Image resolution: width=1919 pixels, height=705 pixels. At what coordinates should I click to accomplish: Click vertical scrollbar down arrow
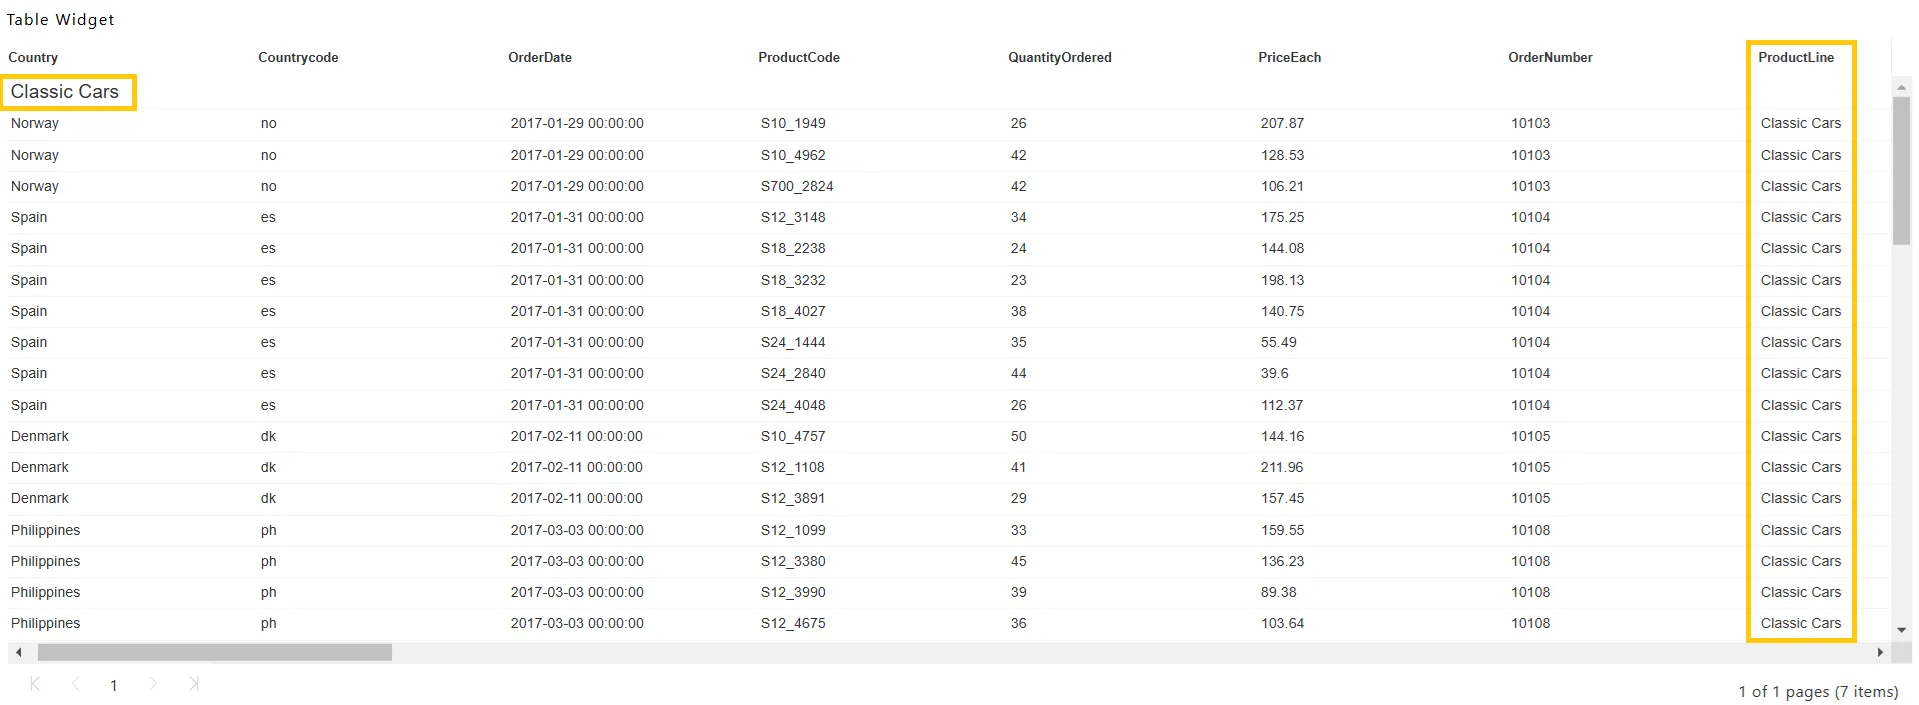tap(1901, 630)
